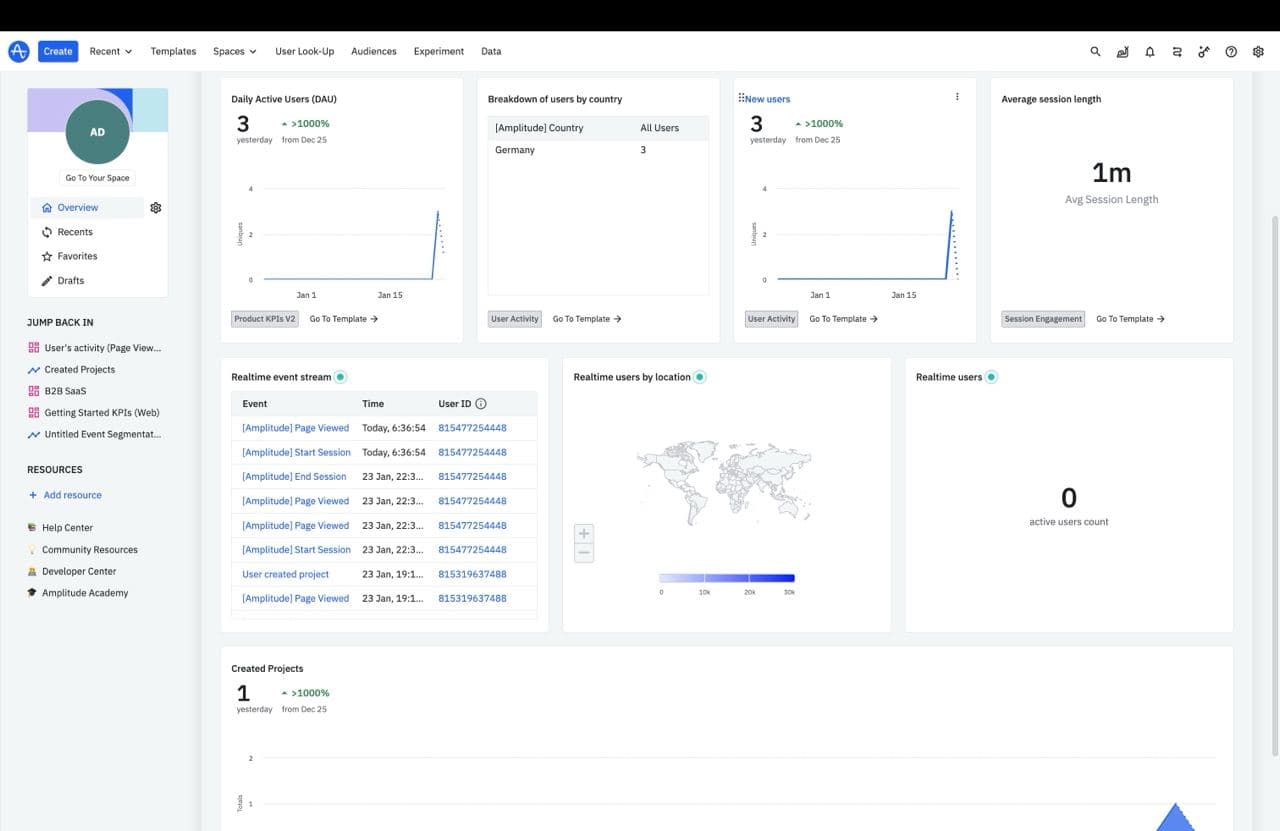The width and height of the screenshot is (1280, 831).
Task: Click Product KPIs V2 tag
Action: point(264,319)
